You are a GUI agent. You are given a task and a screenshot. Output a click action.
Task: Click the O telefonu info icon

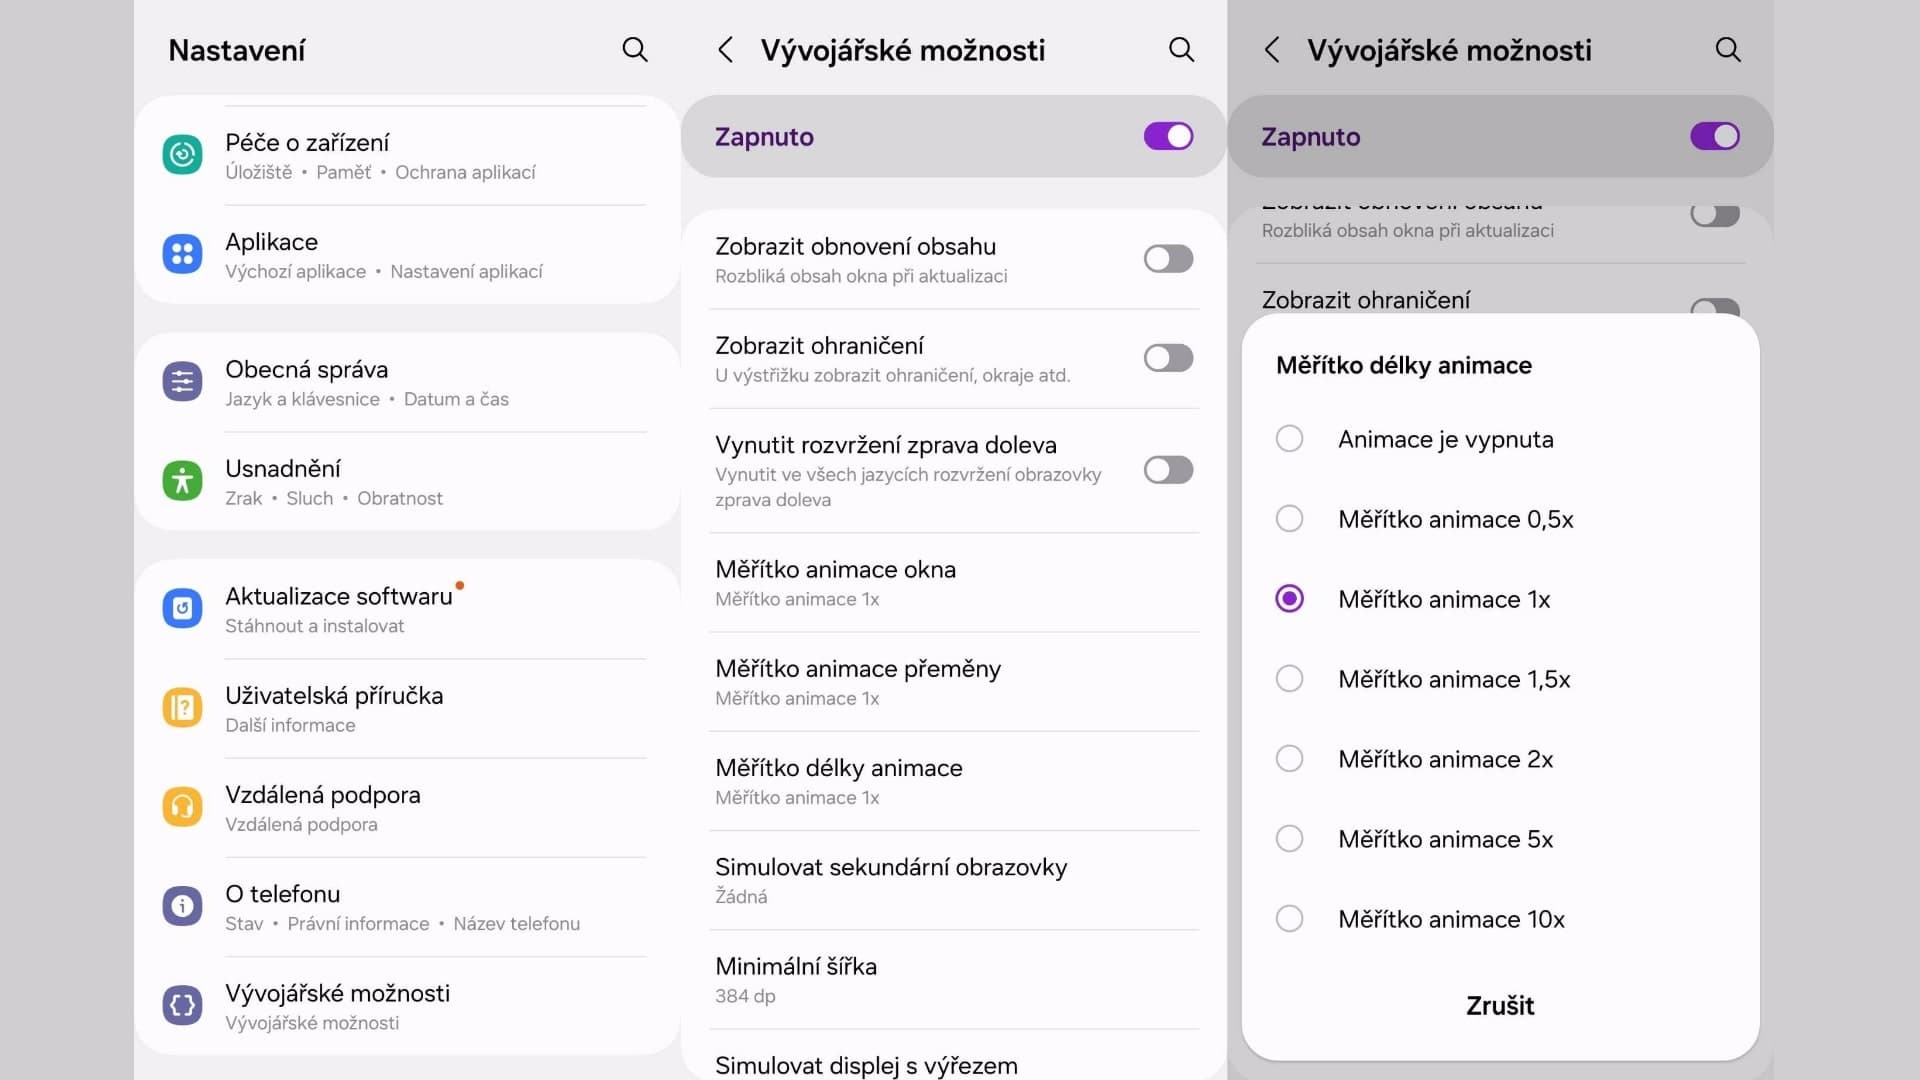point(182,906)
